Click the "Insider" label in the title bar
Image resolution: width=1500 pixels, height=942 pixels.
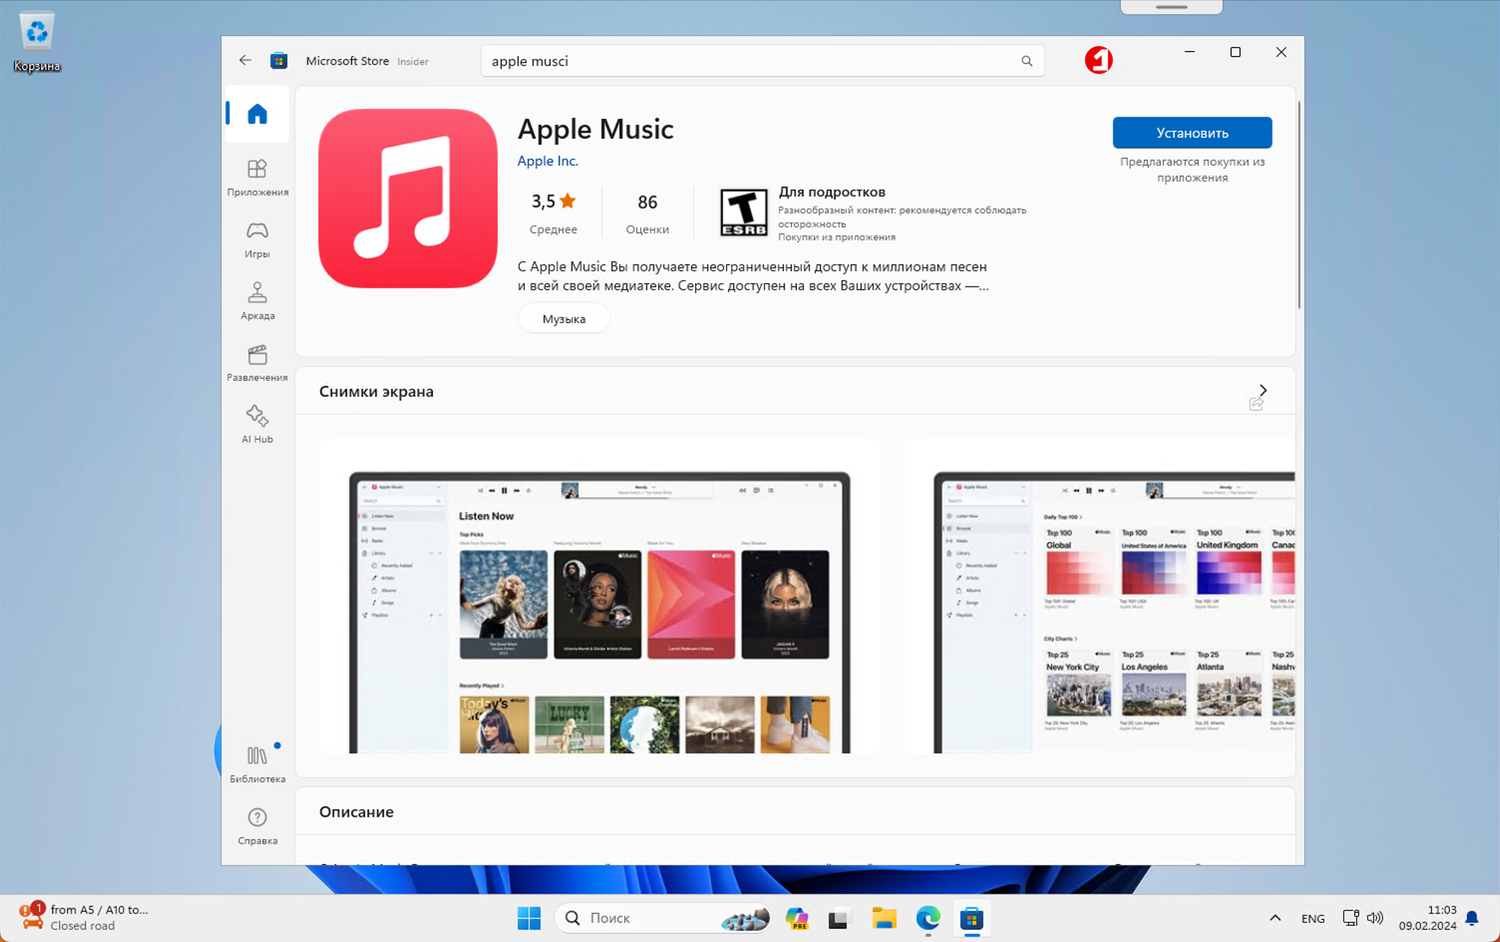click(413, 62)
